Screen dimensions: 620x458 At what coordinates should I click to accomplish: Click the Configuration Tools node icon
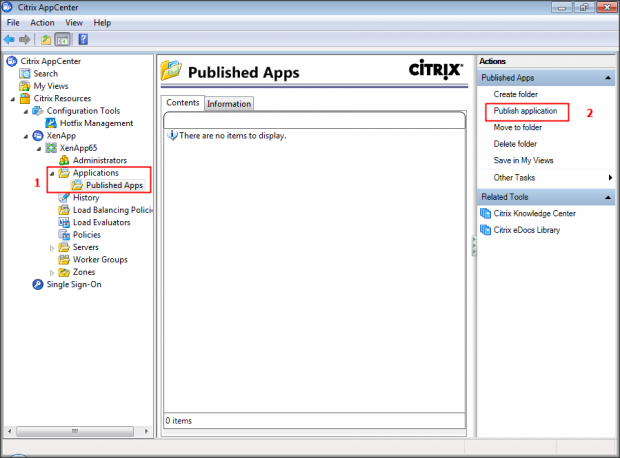(x=38, y=111)
